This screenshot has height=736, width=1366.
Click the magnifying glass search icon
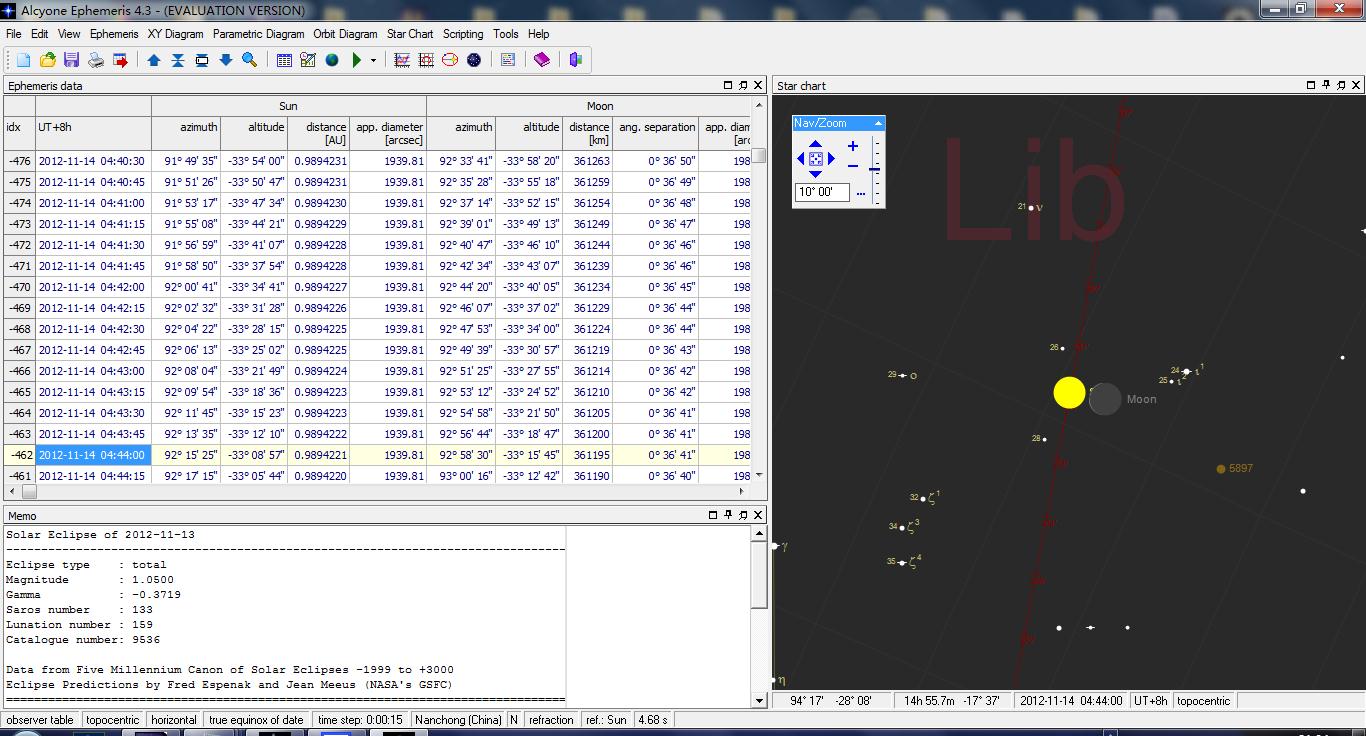[250, 60]
